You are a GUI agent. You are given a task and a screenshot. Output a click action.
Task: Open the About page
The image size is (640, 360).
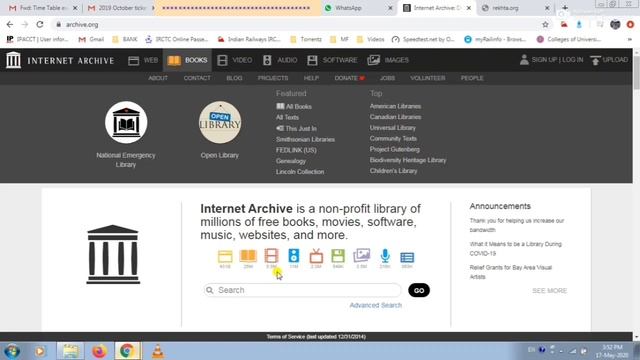point(158,78)
